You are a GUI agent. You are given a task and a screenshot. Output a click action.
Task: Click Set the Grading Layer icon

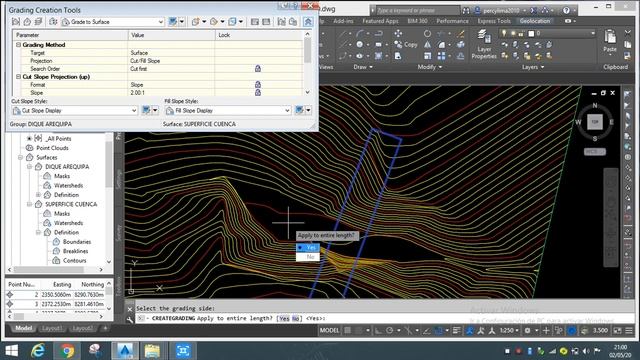tap(39, 22)
